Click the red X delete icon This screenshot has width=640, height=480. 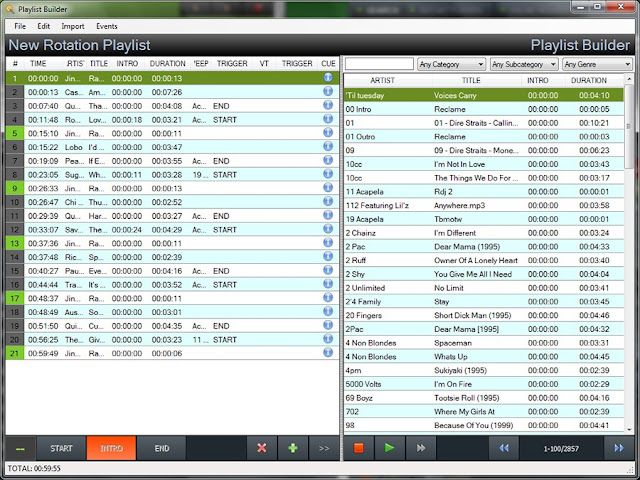(262, 448)
